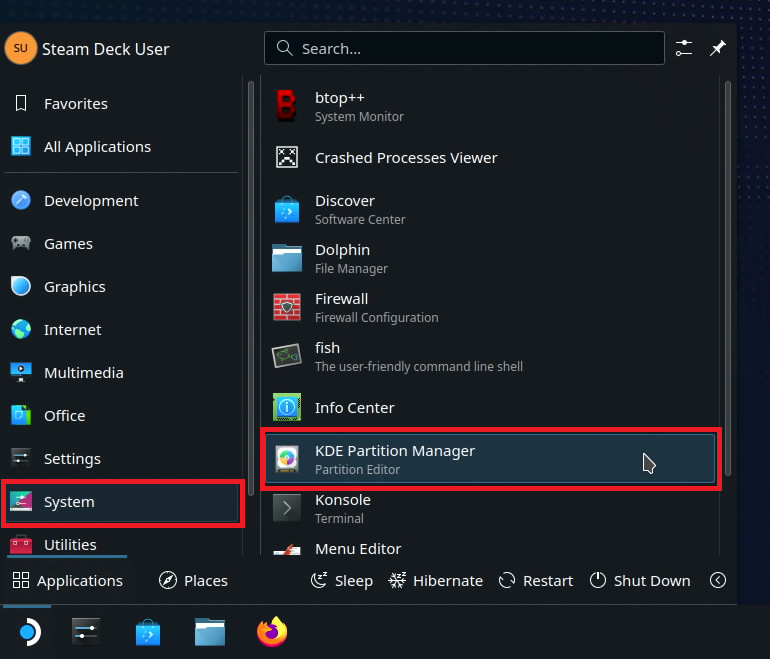The image size is (770, 659).
Task: Open Crashed Processes Viewer icon
Action: tap(287, 157)
